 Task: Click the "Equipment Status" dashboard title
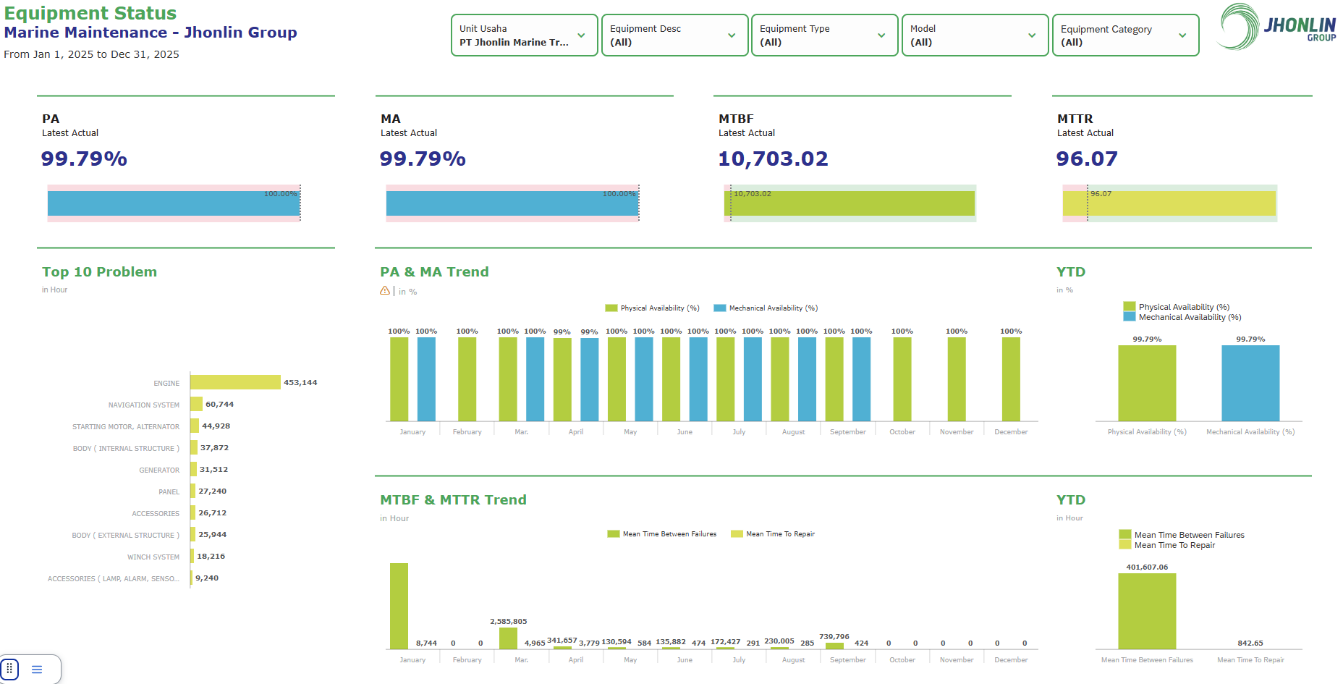[x=90, y=14]
